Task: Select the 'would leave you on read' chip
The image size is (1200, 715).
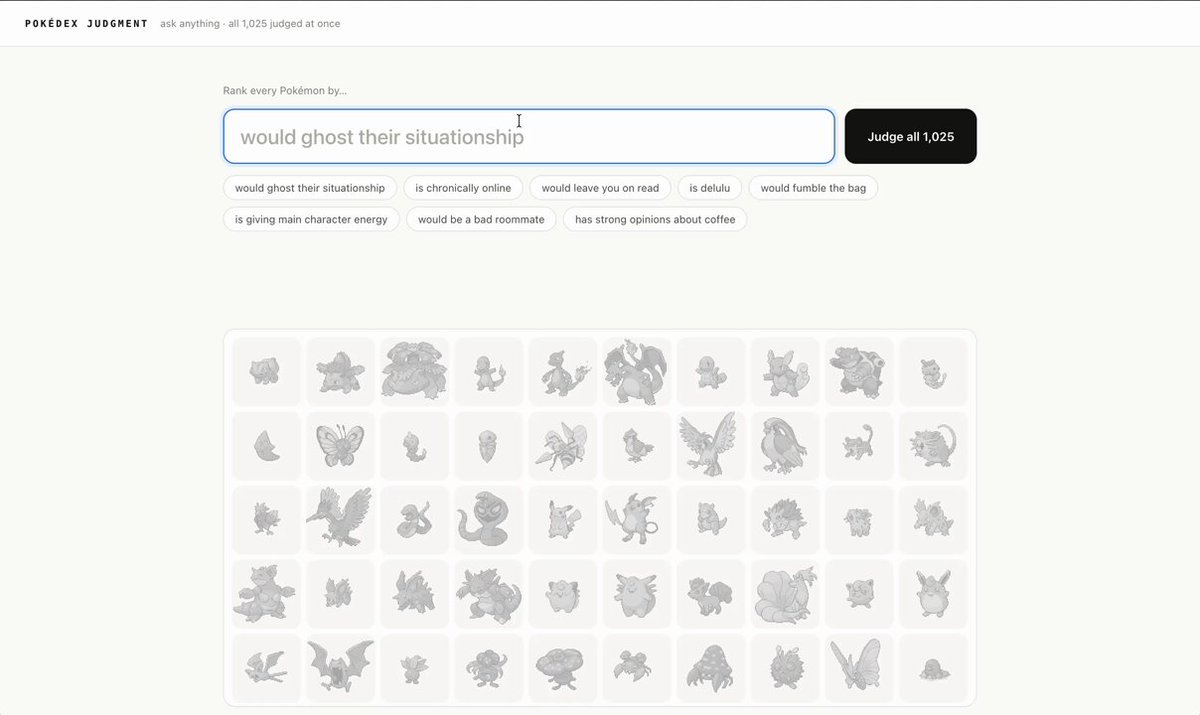Action: (600, 188)
